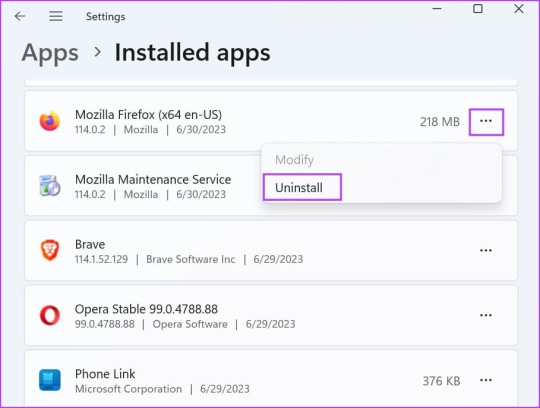
Task: Open the three-dot menu for Brave
Action: [x=486, y=250]
